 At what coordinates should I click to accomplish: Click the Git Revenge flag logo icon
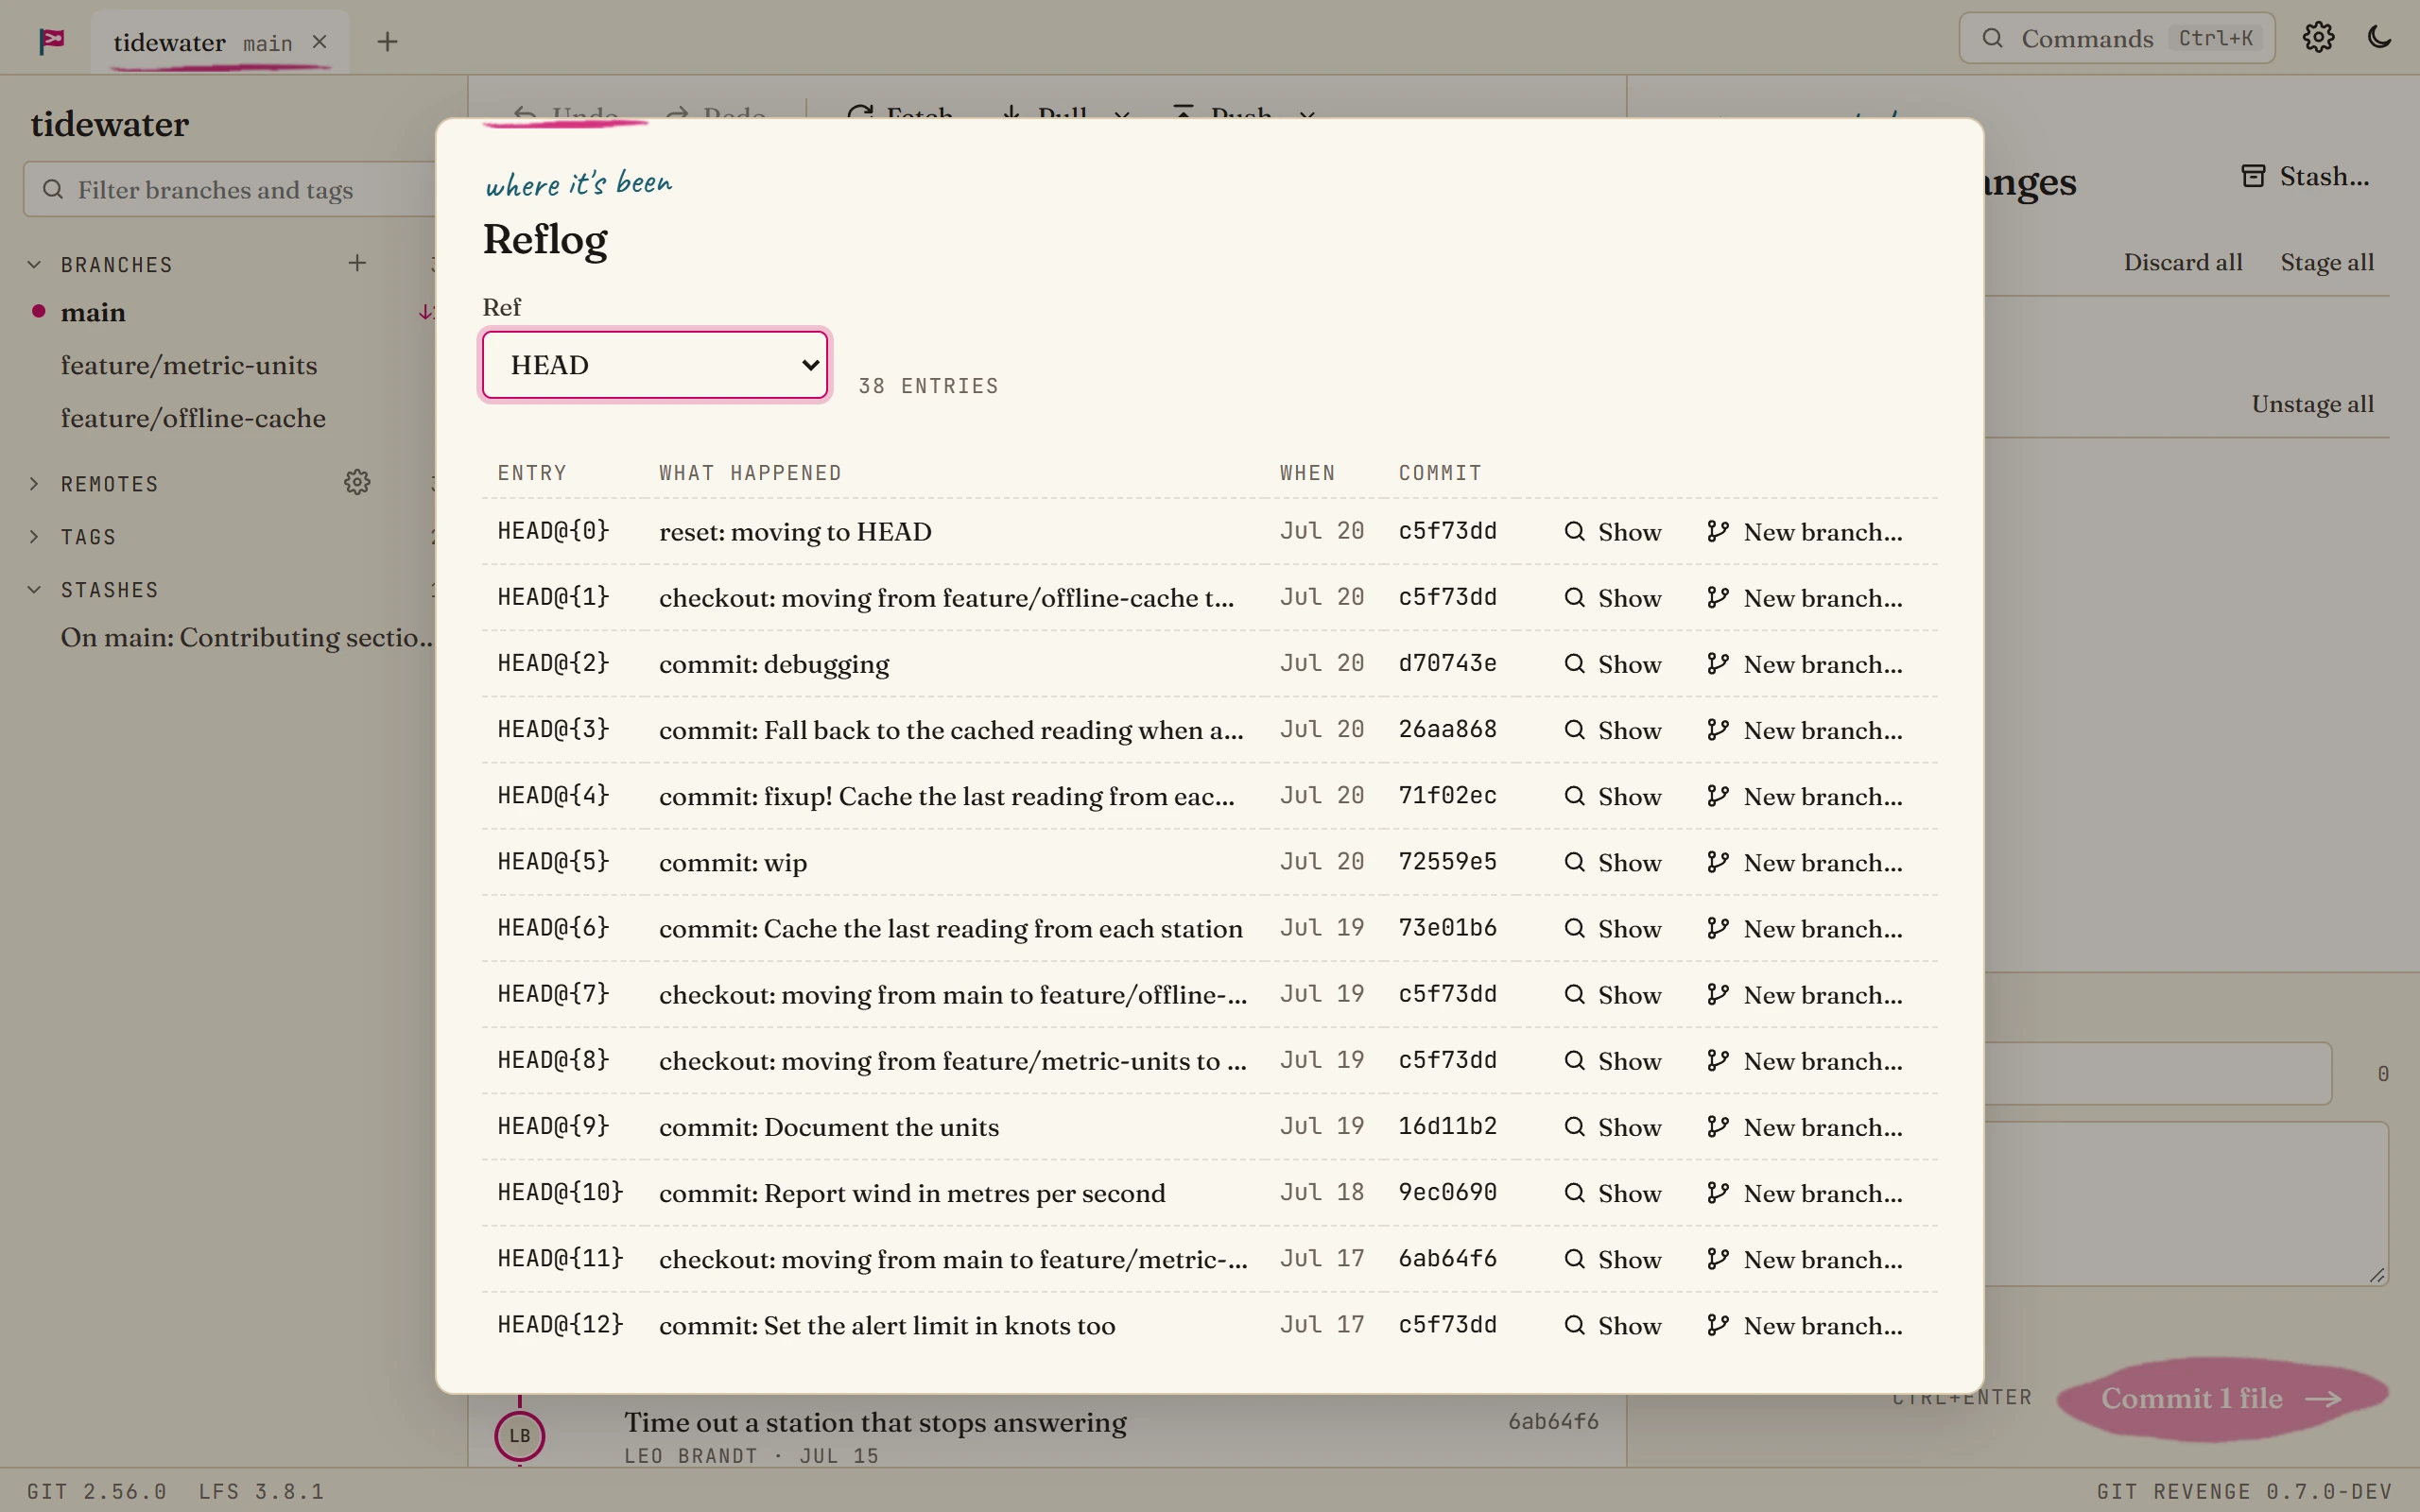click(52, 40)
